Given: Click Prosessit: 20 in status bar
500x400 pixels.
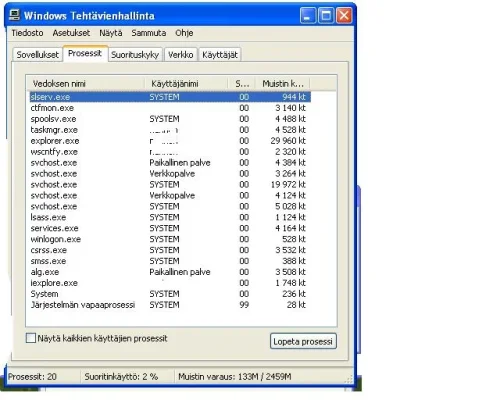Looking at the screenshot, I should (x=32, y=377).
